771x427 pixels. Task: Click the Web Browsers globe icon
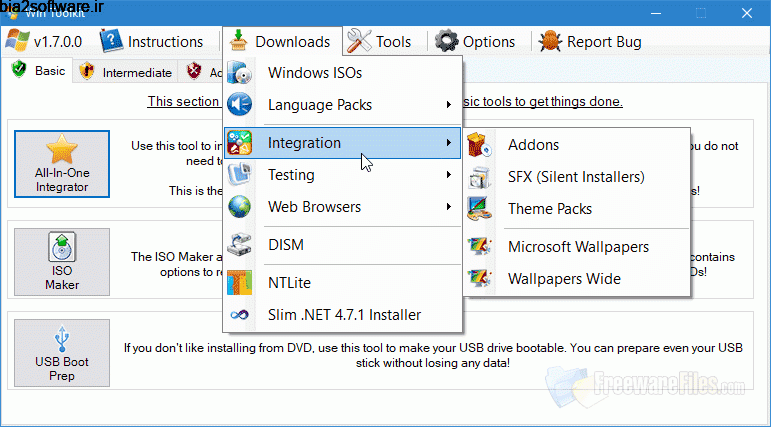[x=240, y=207]
